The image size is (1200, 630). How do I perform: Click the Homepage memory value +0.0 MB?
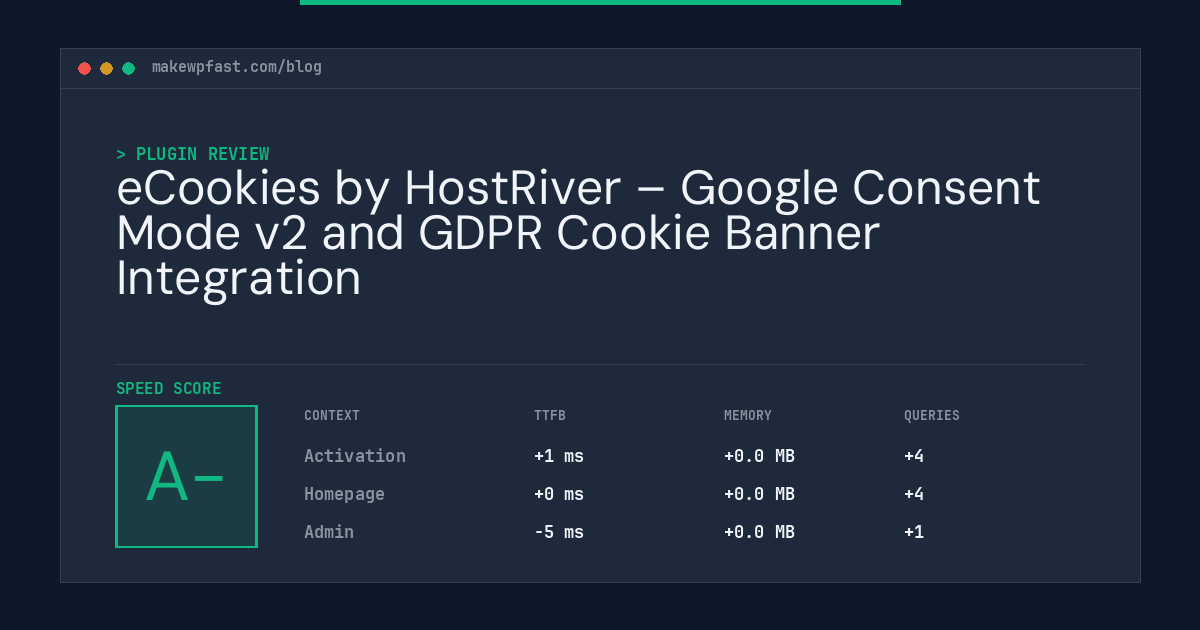pos(759,494)
